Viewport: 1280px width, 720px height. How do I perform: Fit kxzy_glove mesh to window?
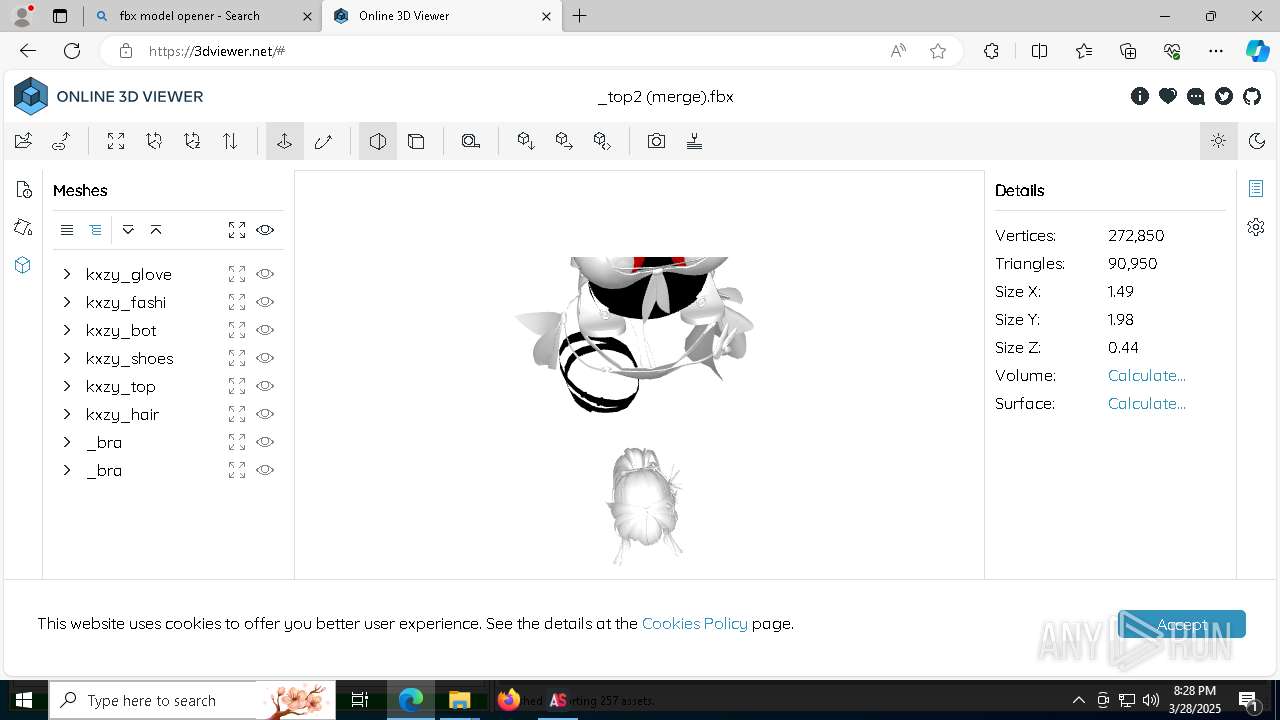tap(237, 274)
